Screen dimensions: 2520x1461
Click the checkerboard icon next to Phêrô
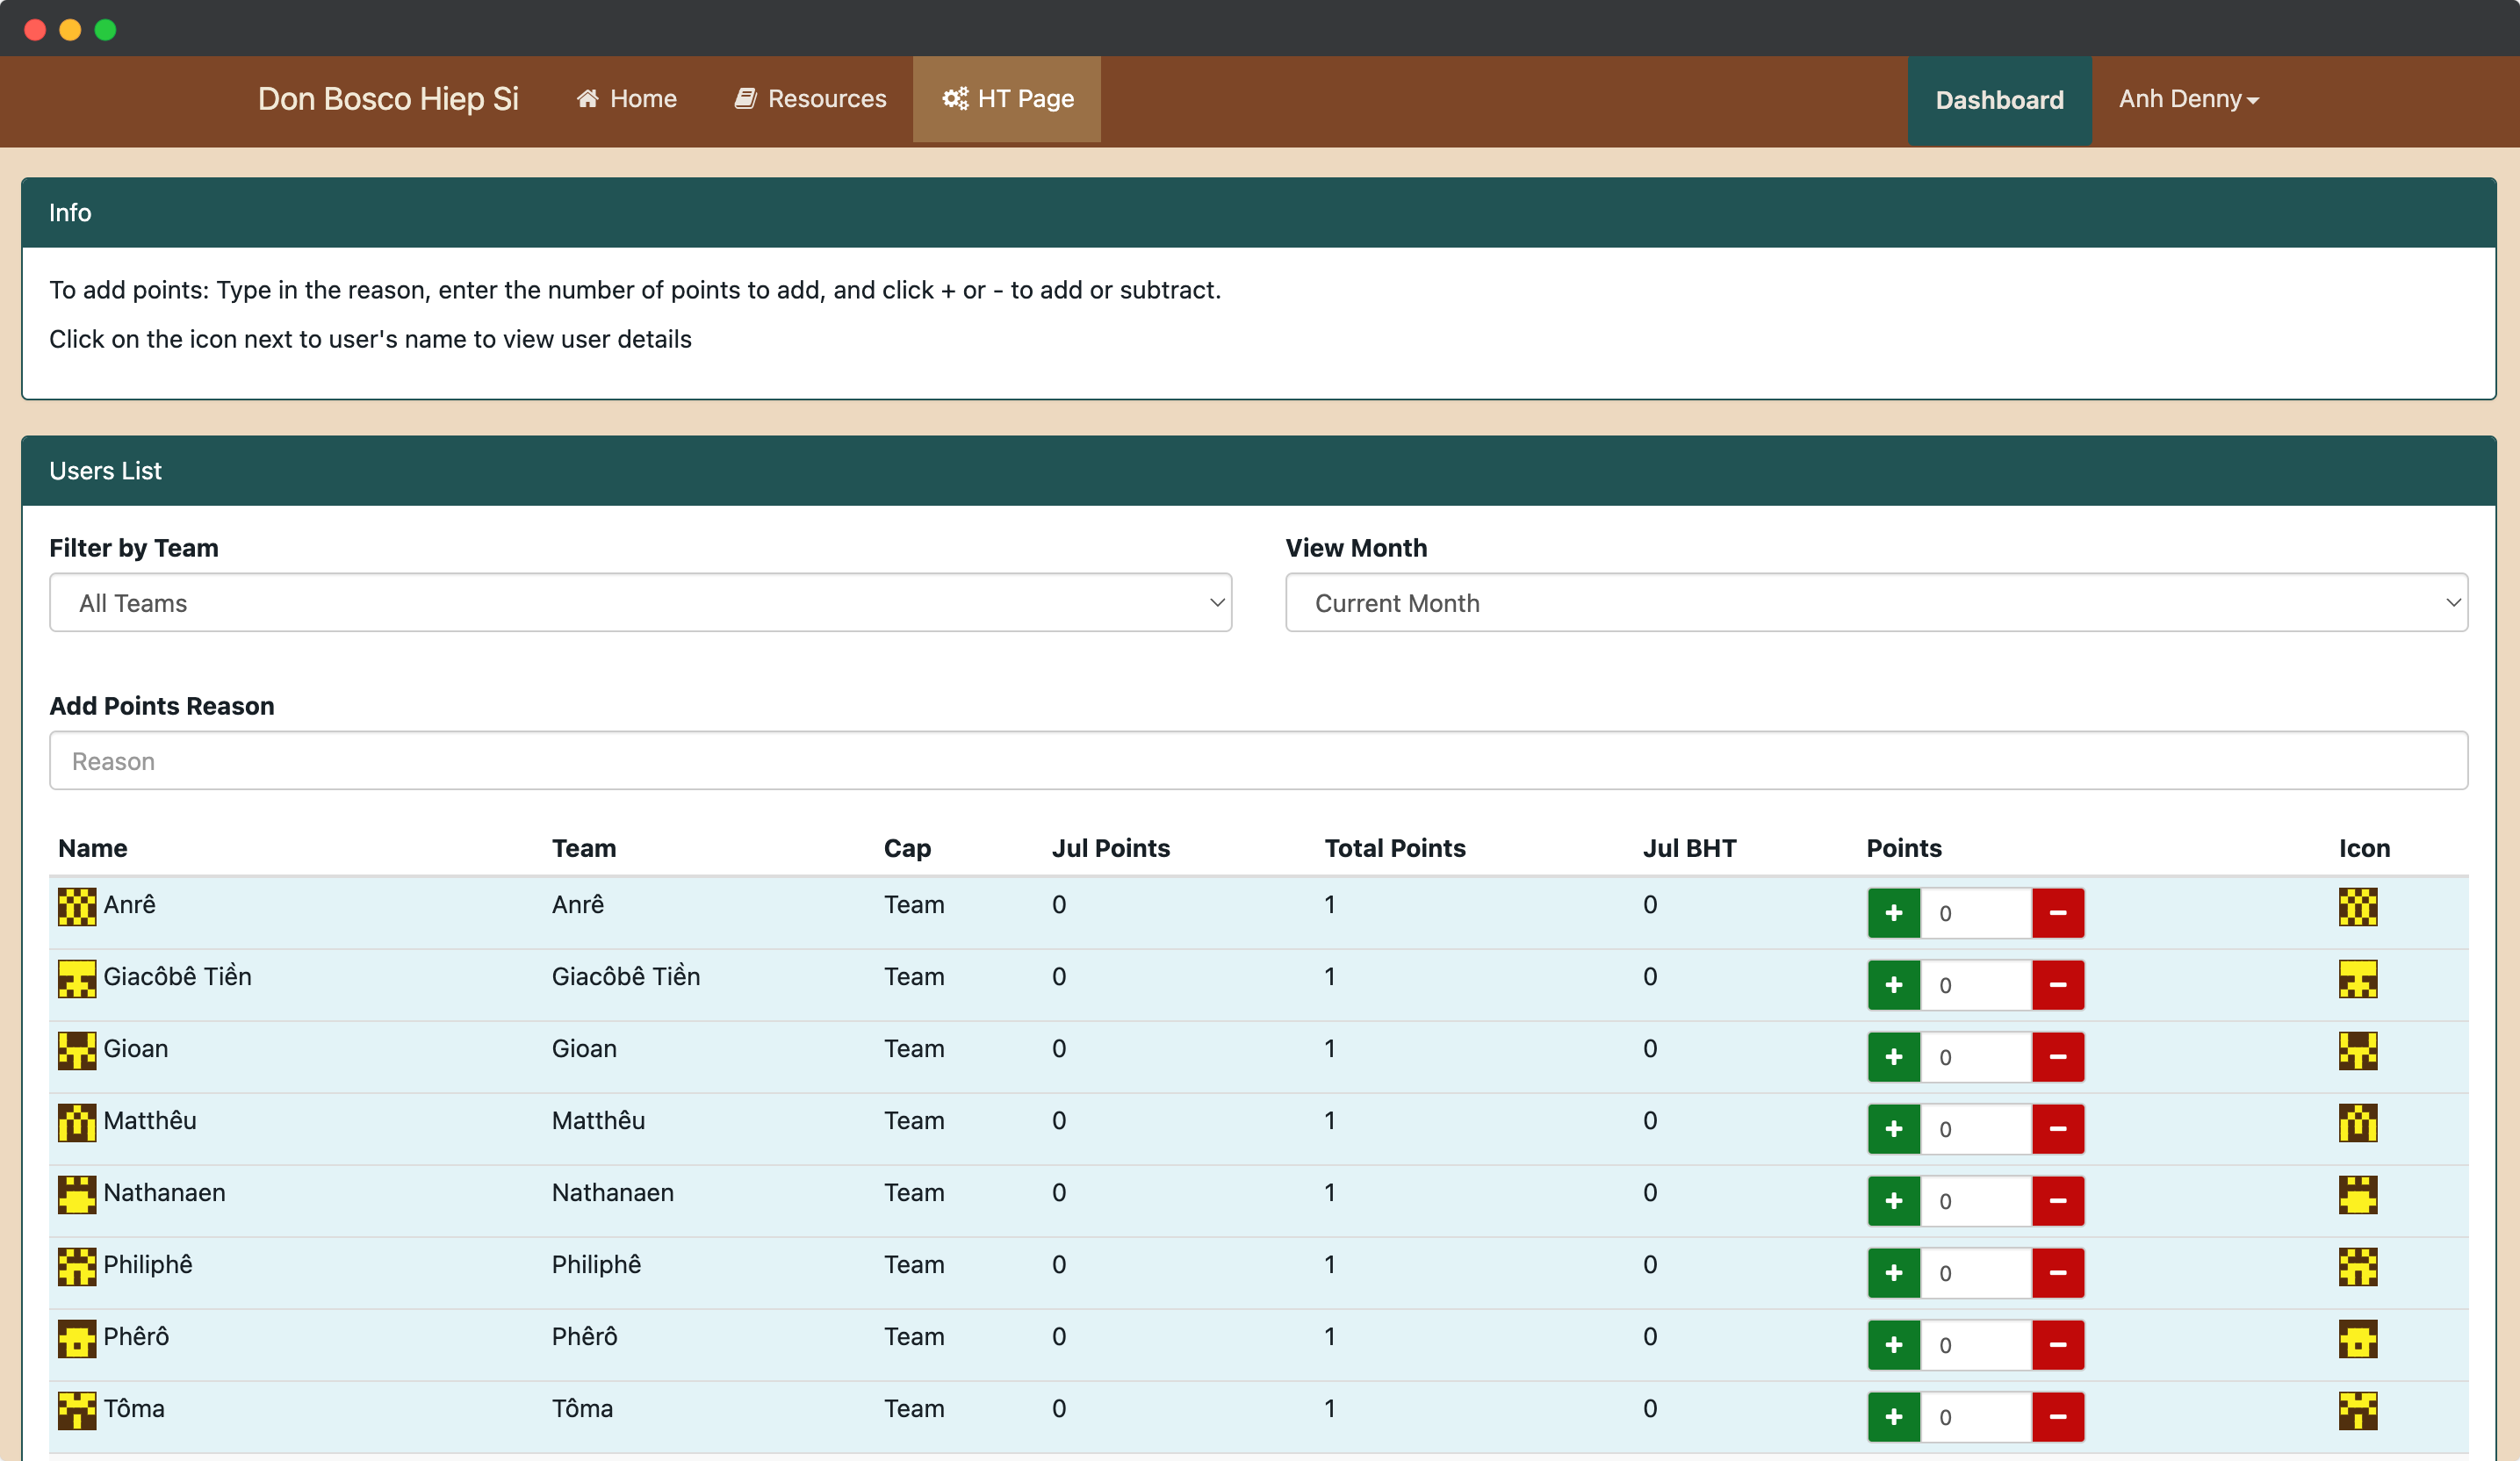pos(76,1339)
